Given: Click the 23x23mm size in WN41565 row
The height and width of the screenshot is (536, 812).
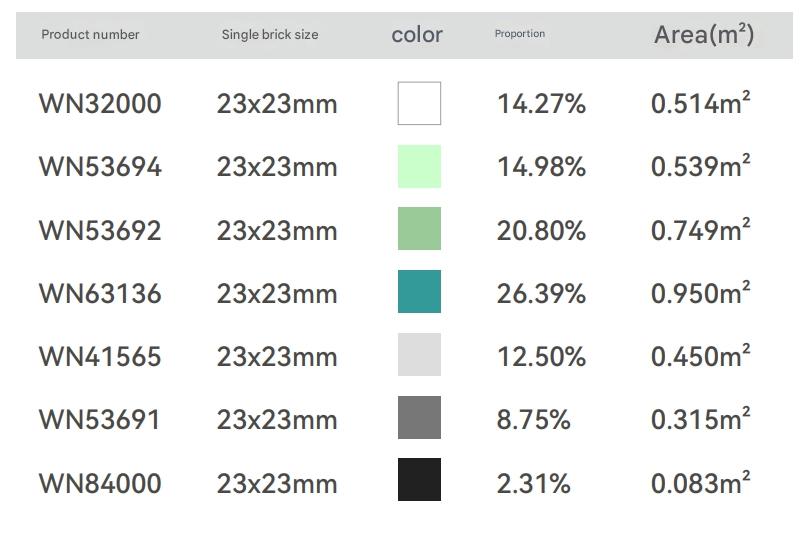Looking at the screenshot, I should tap(277, 357).
